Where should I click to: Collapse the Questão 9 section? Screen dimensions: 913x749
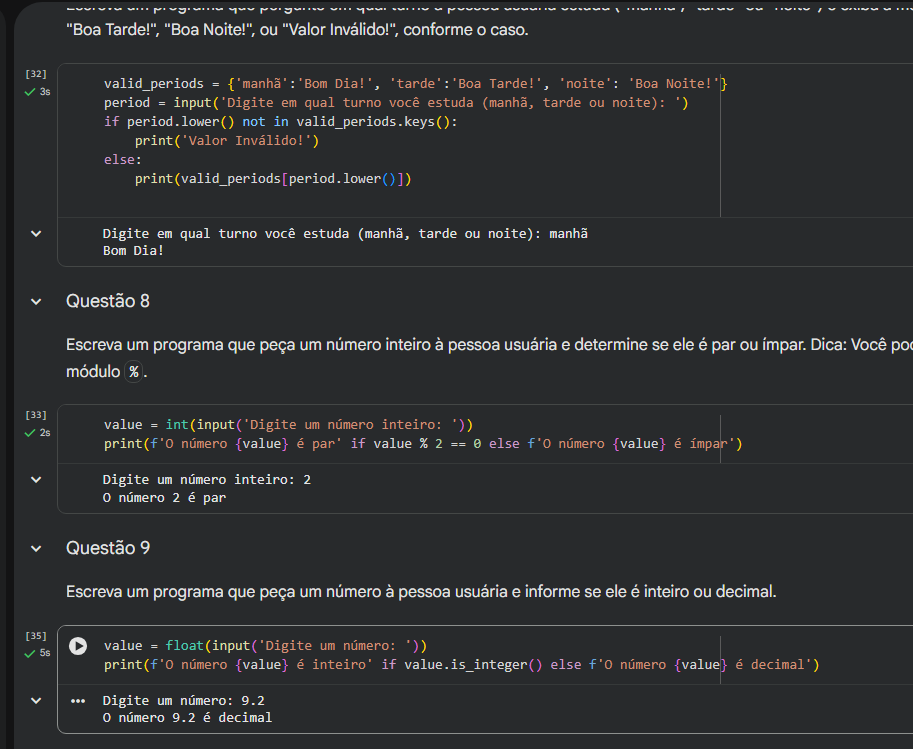coord(36,549)
